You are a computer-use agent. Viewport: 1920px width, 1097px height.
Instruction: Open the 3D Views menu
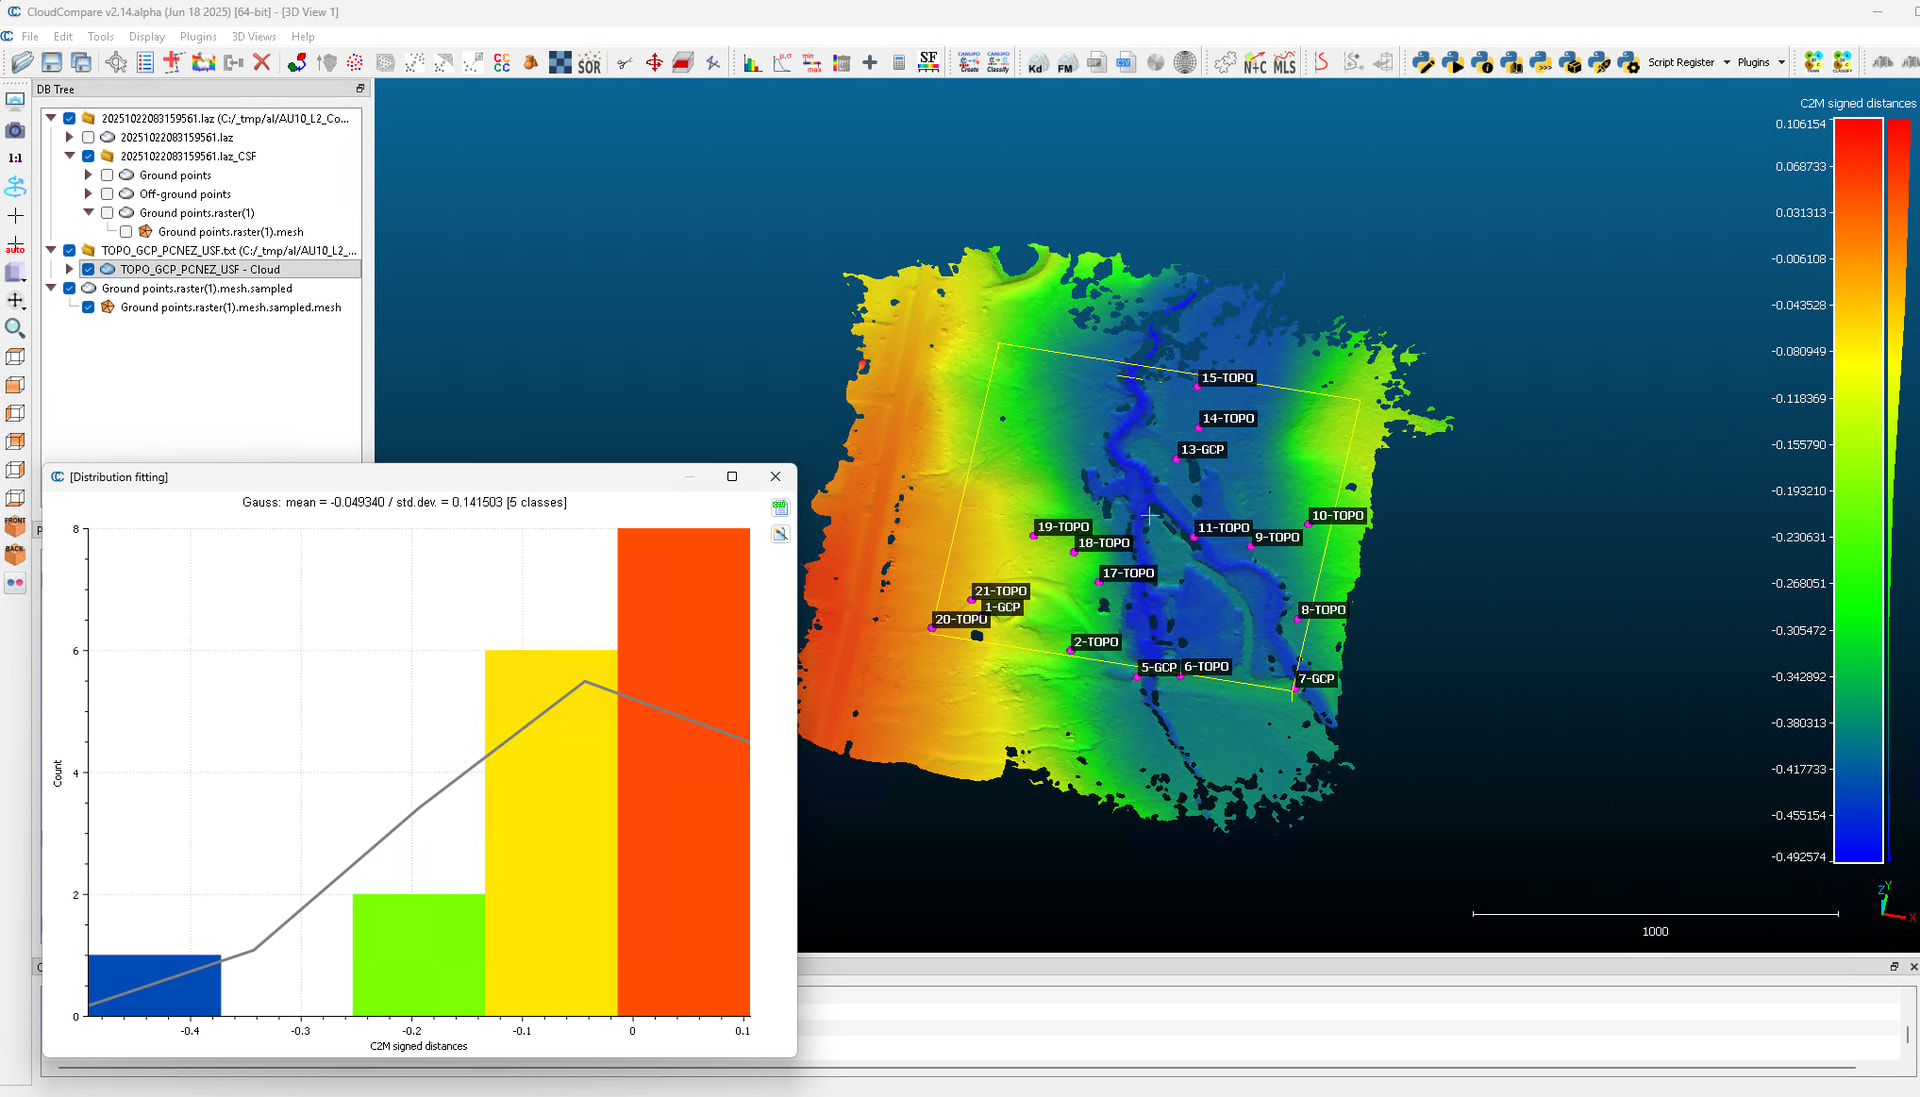254,36
